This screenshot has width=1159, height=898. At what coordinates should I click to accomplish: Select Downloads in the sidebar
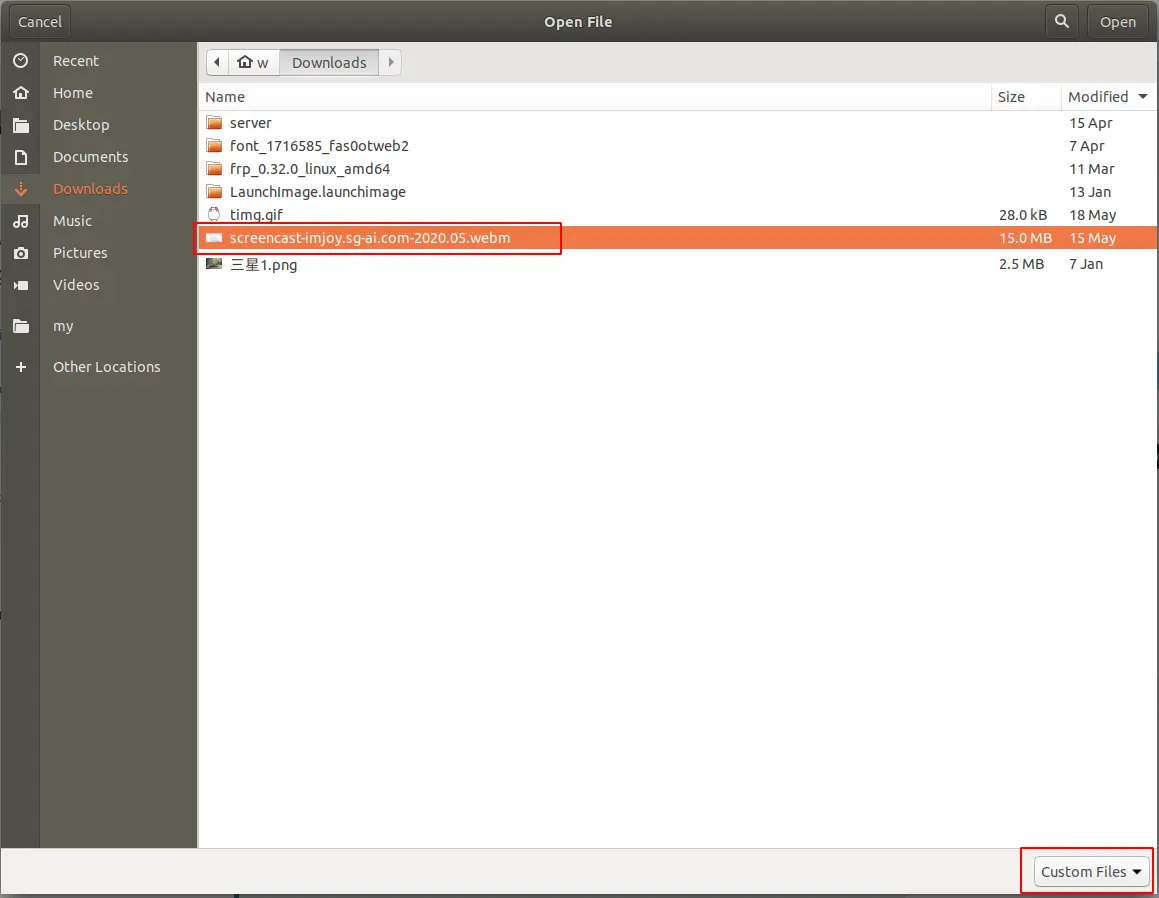(90, 188)
